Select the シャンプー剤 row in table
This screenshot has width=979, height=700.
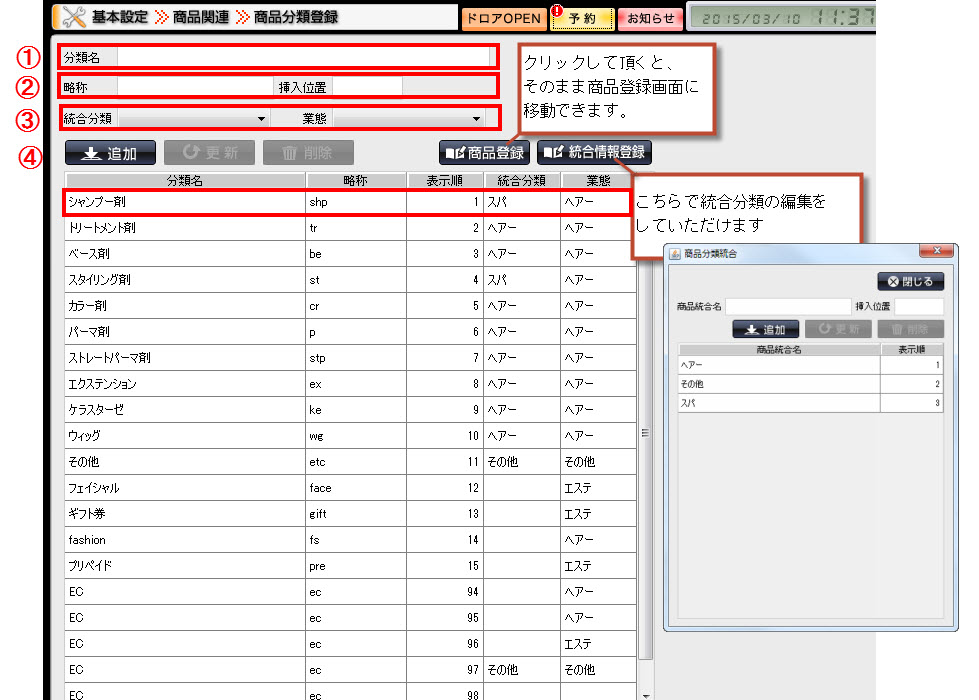coord(185,202)
